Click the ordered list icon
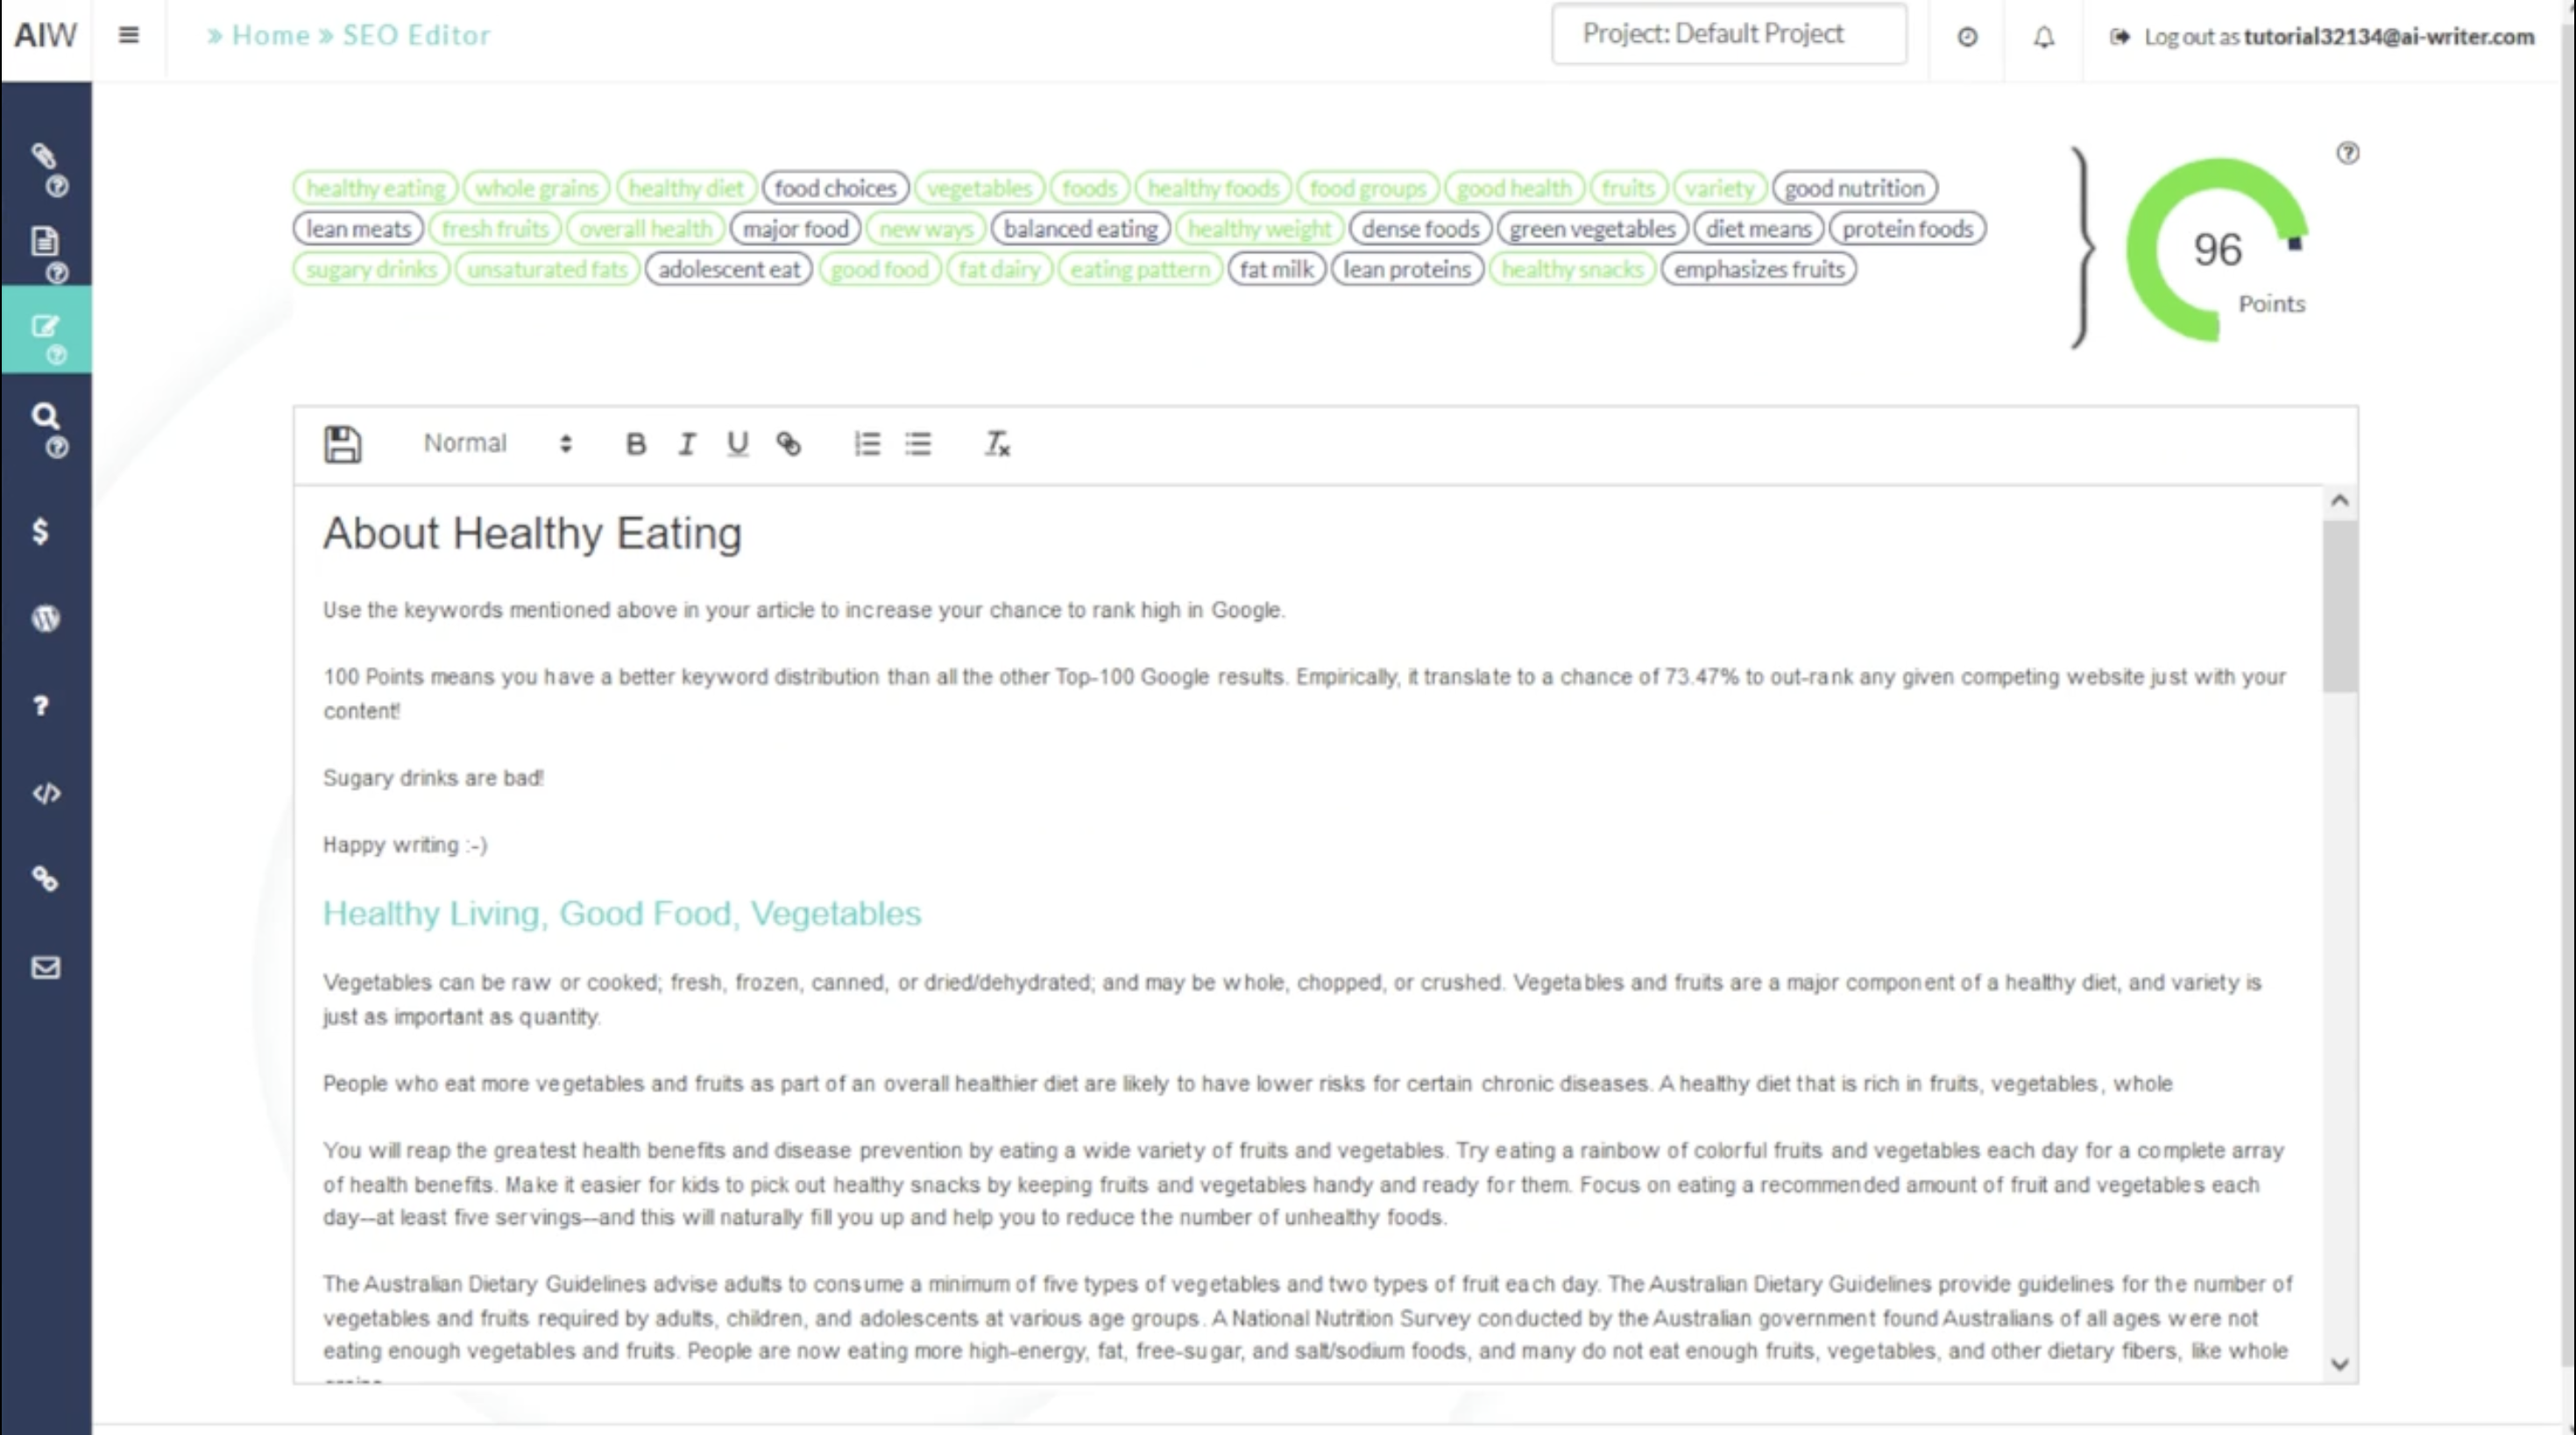This screenshot has width=2576, height=1435. [866, 443]
